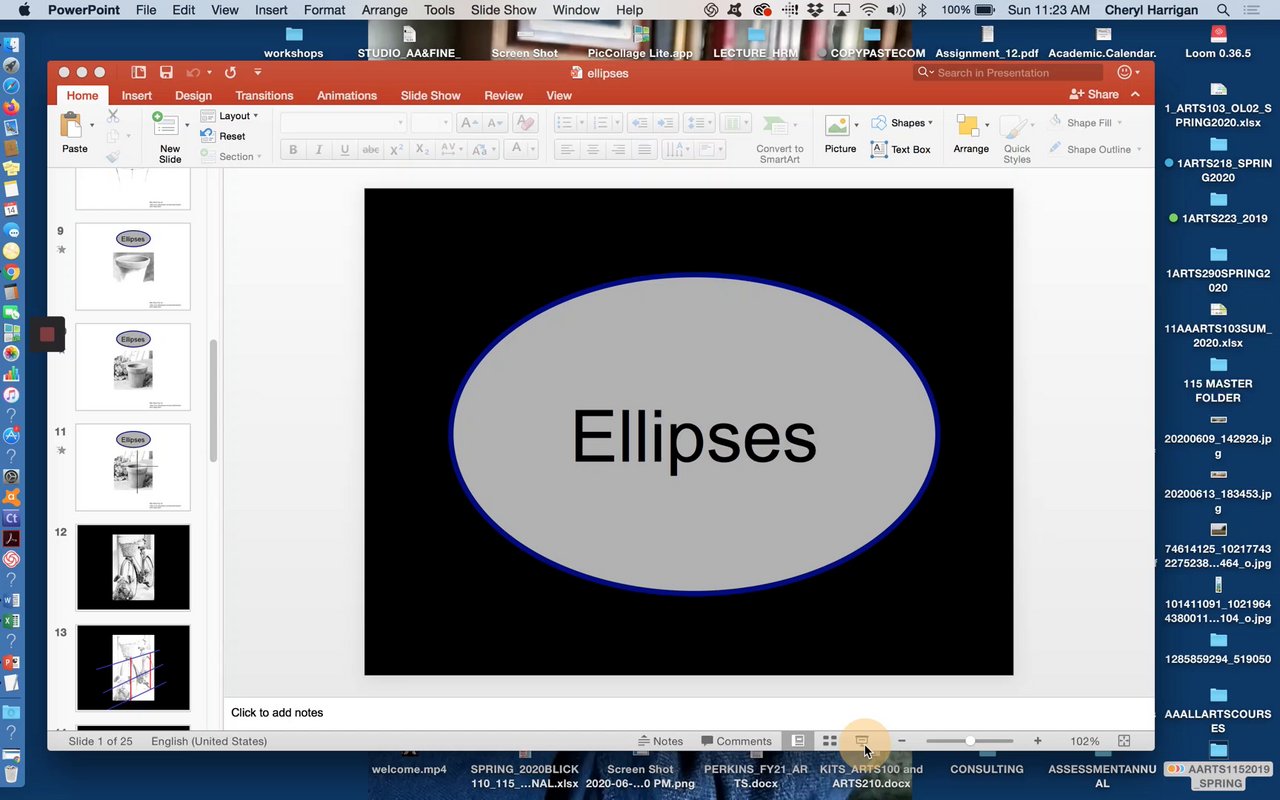Click the Paste clipboard icon
1280x800 pixels.
[71, 125]
